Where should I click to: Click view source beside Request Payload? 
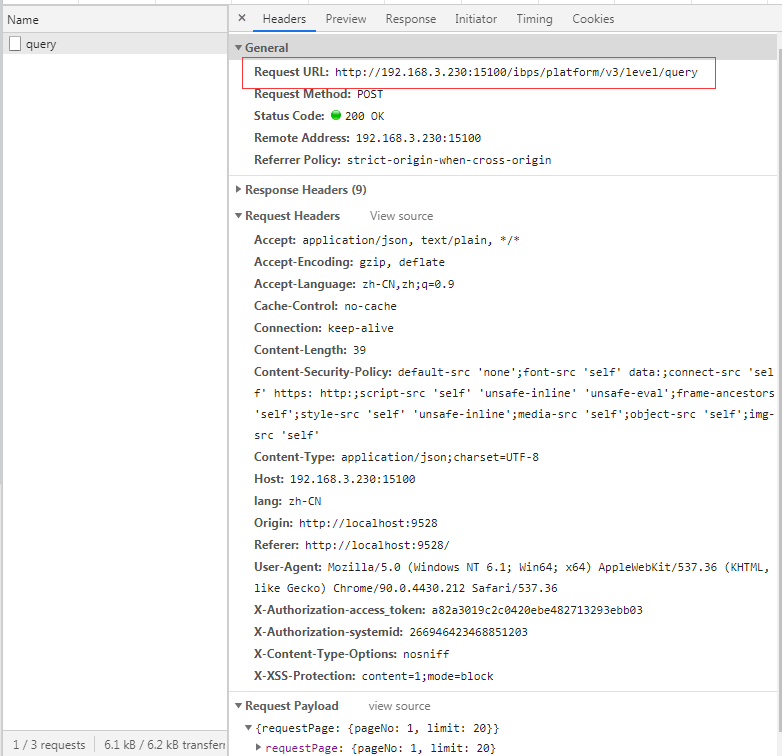coord(399,706)
